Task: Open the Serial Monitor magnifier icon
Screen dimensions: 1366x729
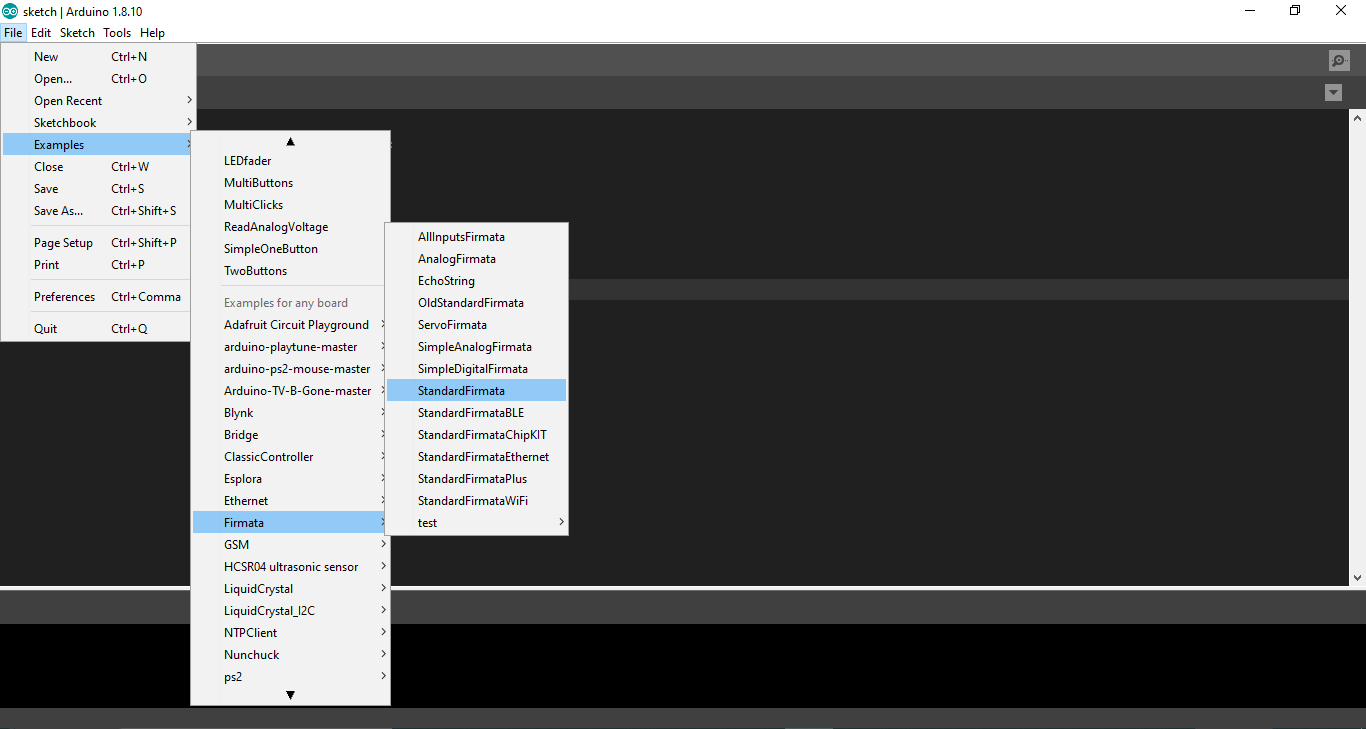Action: point(1339,61)
